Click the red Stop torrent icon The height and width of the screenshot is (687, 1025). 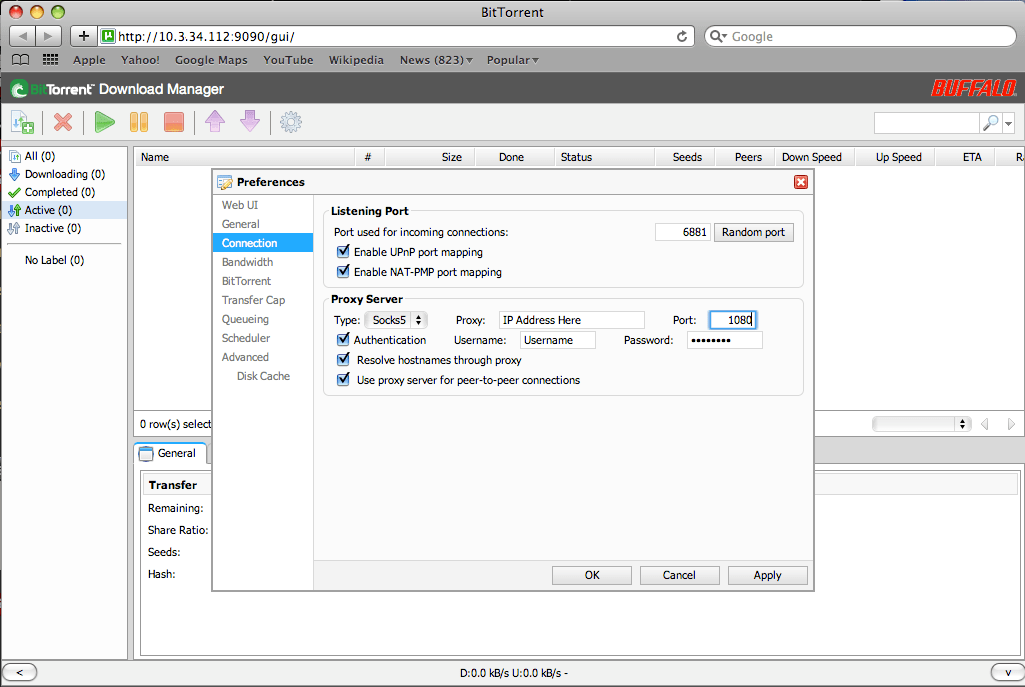(x=173, y=122)
